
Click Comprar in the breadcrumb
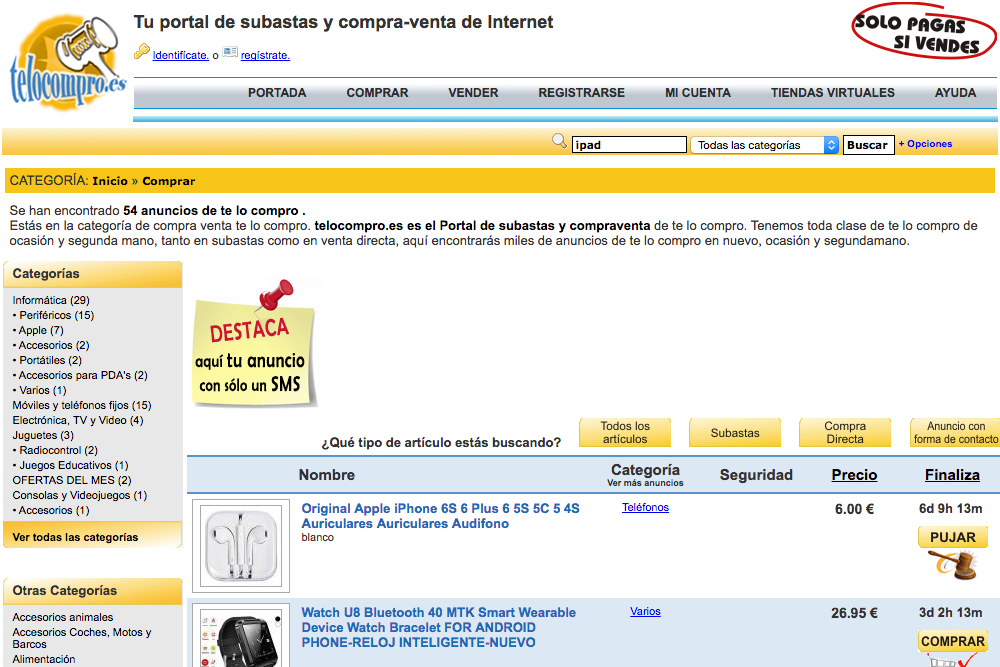click(168, 181)
